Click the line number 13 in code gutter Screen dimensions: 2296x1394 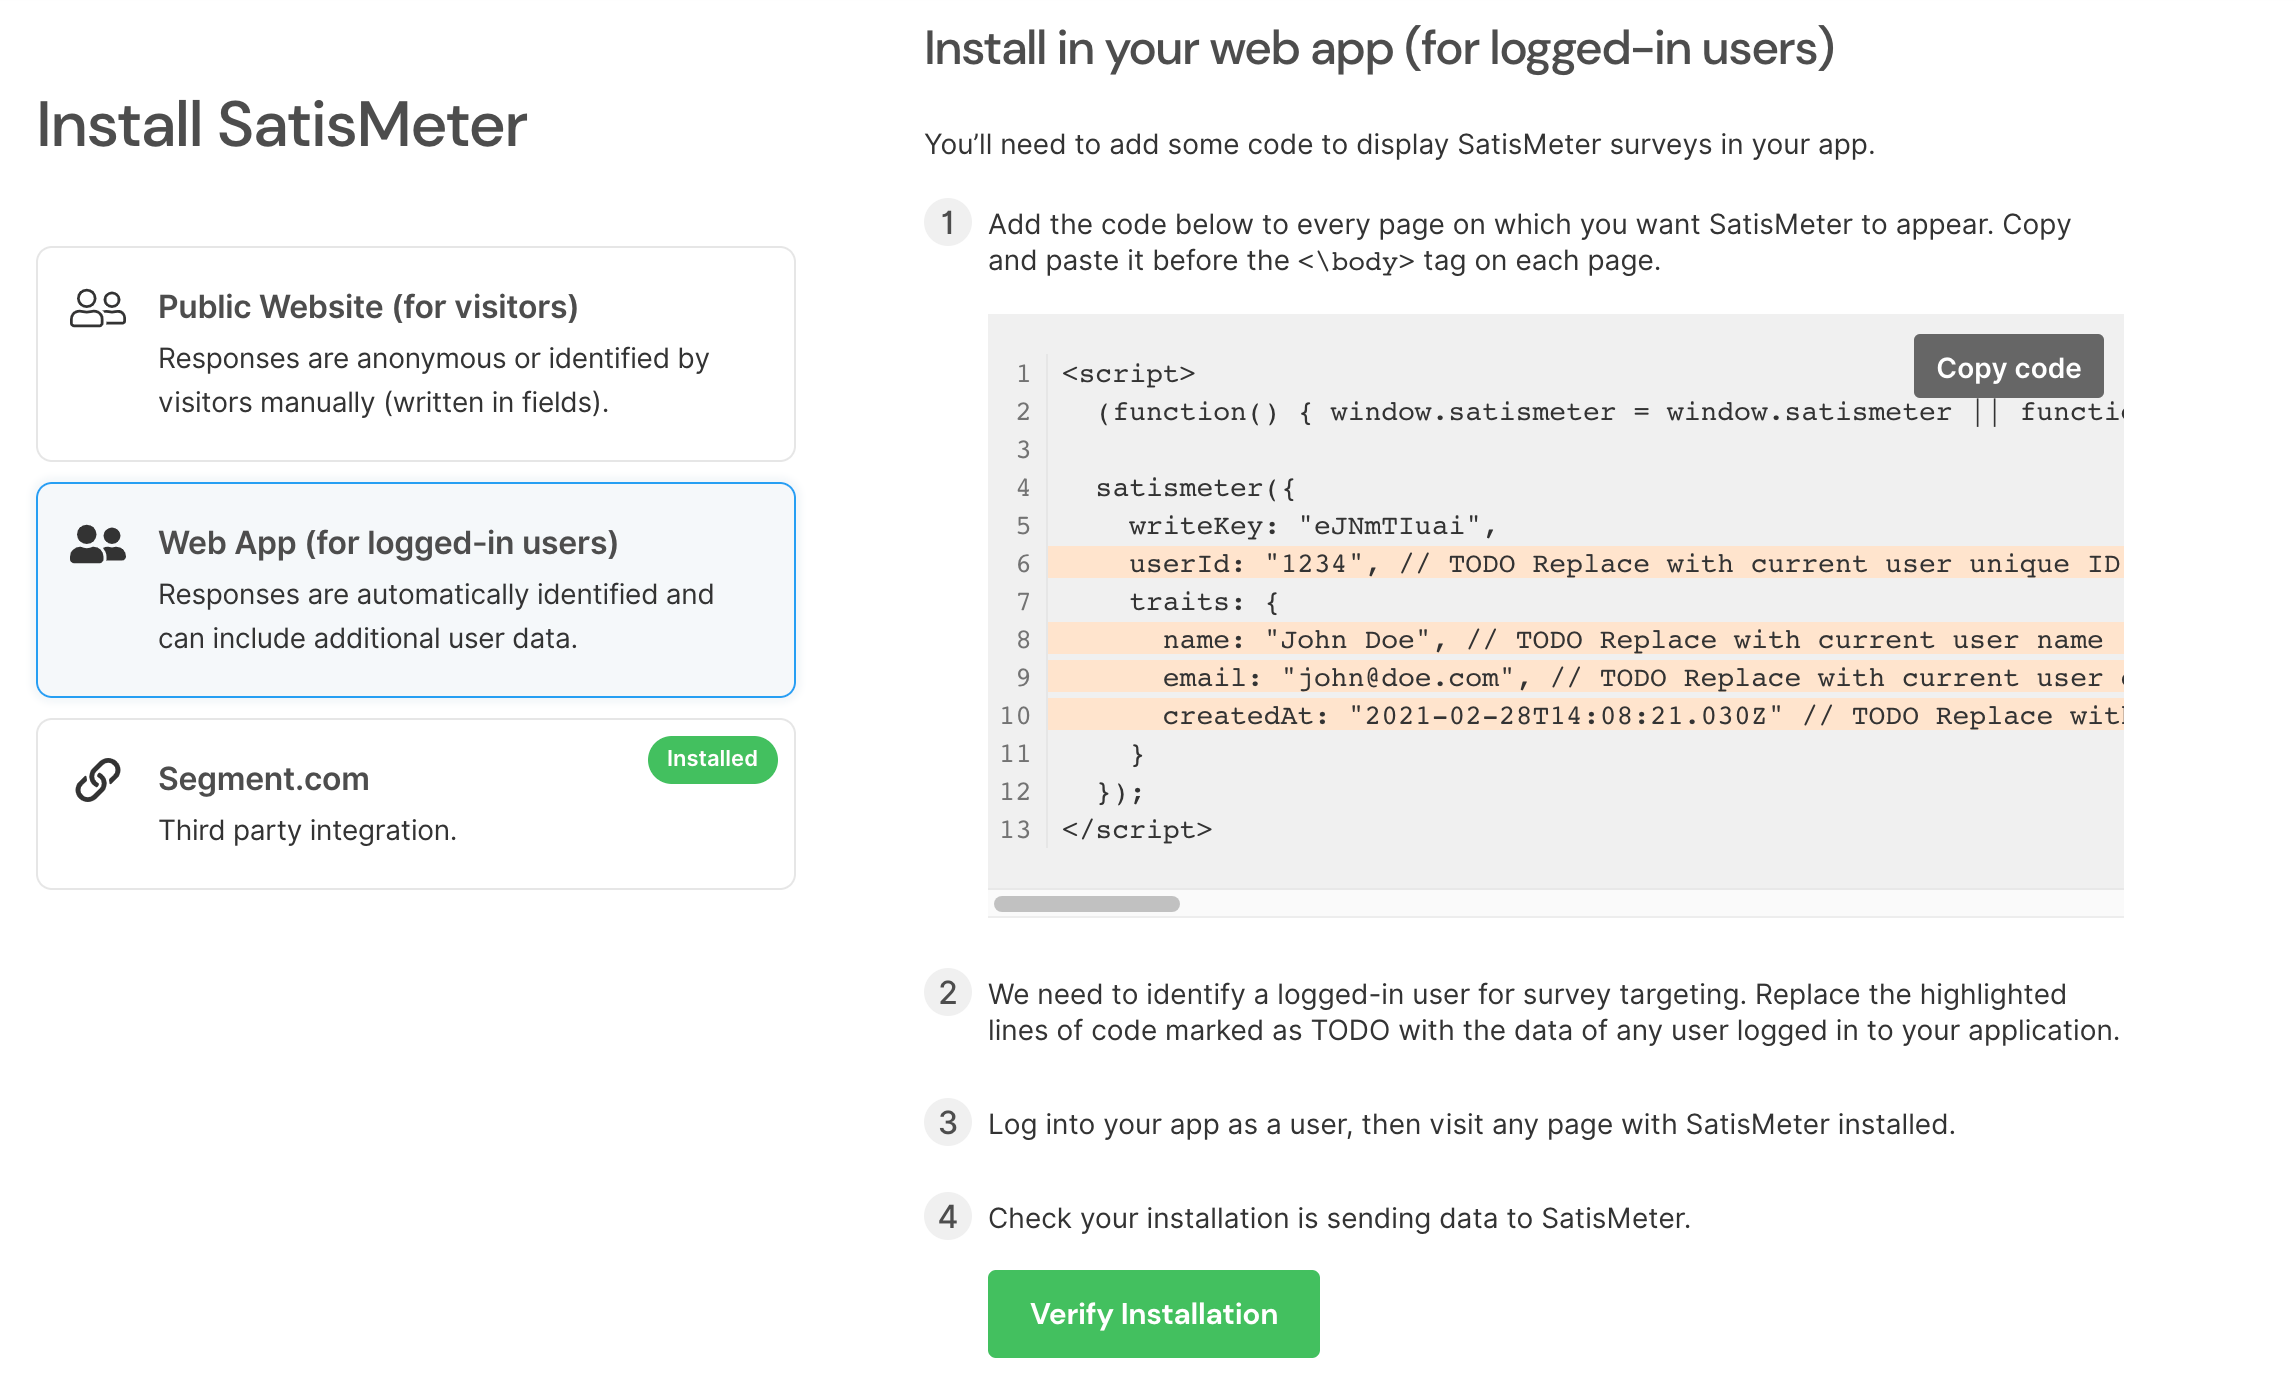(1015, 830)
